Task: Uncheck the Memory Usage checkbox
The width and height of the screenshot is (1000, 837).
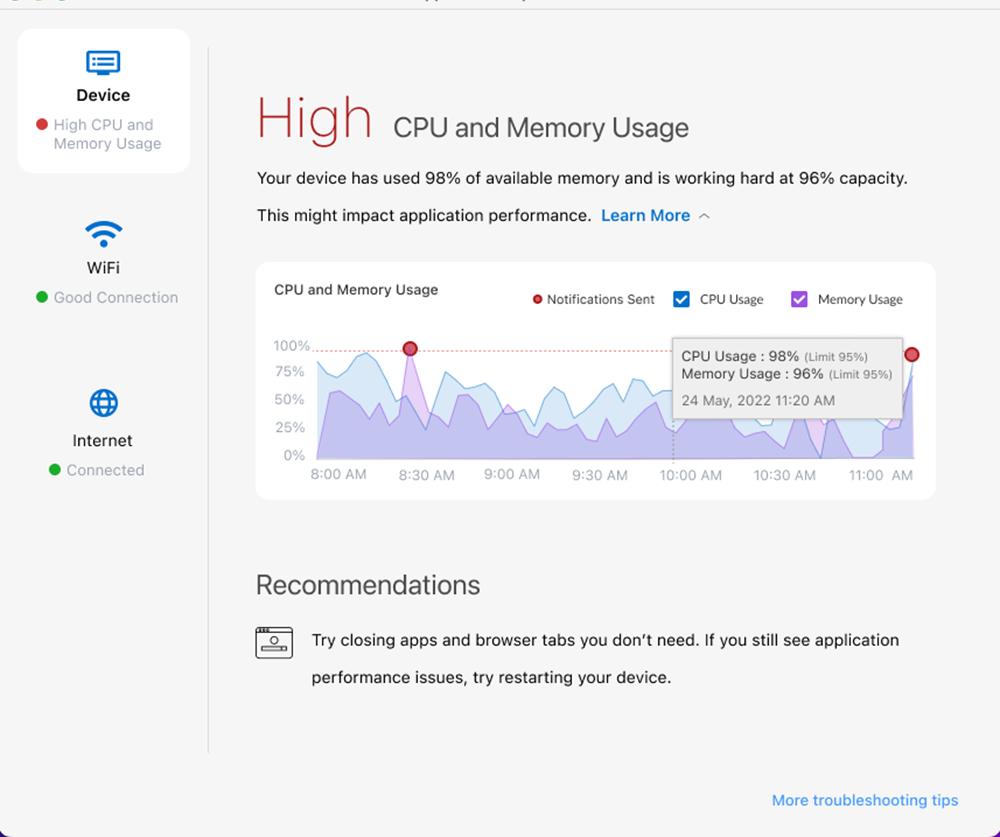Action: tap(799, 299)
